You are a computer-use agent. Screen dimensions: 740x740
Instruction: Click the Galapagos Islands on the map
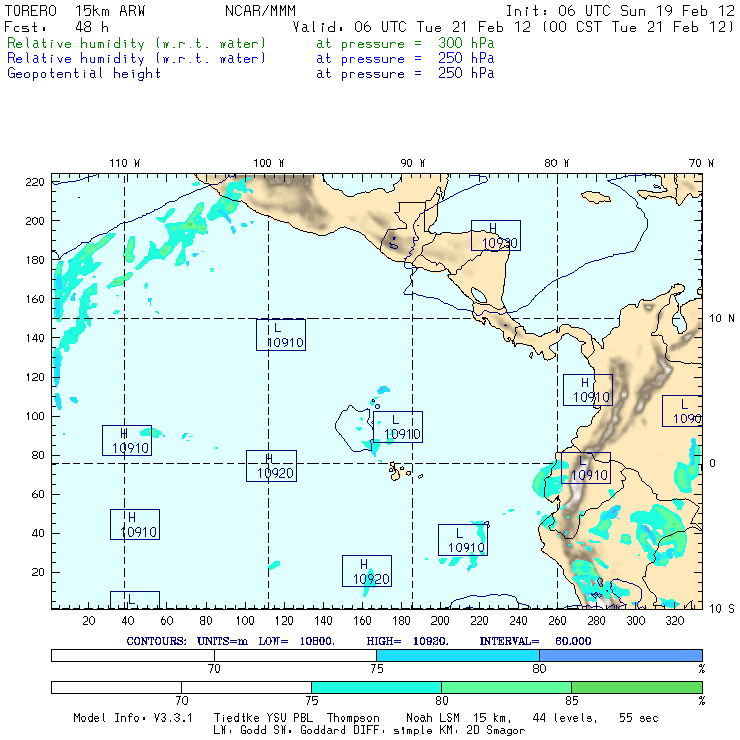tap(400, 470)
